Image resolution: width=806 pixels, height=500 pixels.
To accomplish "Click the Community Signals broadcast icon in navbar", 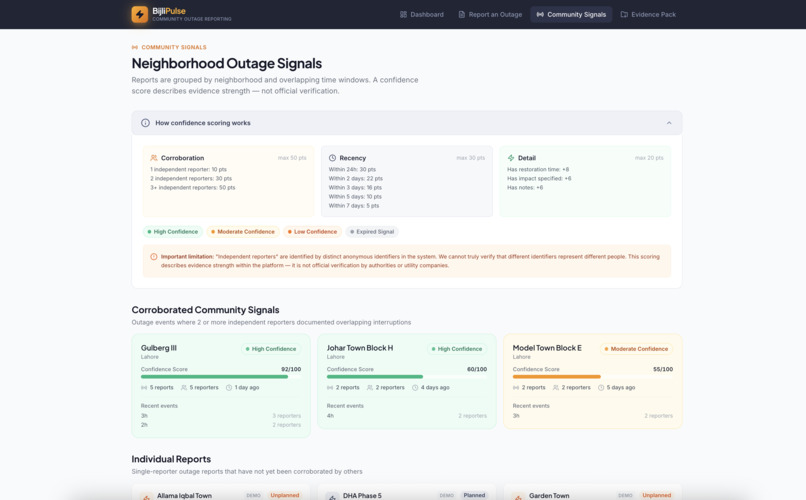I will pyautogui.click(x=540, y=14).
